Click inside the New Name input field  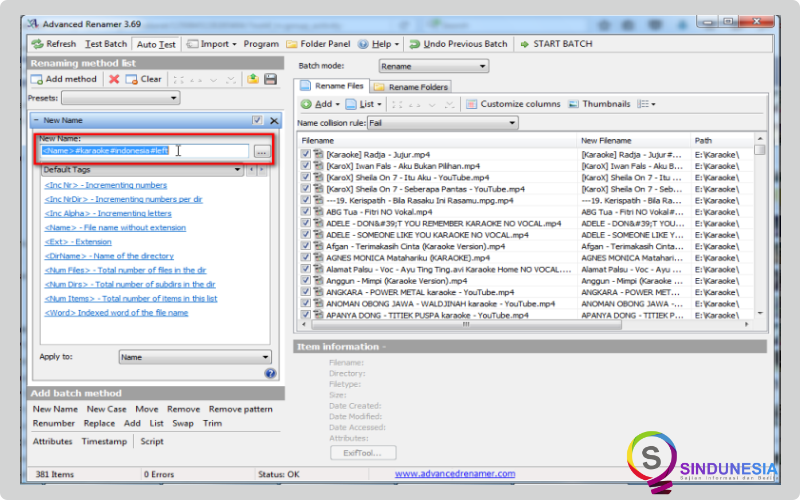(x=145, y=151)
